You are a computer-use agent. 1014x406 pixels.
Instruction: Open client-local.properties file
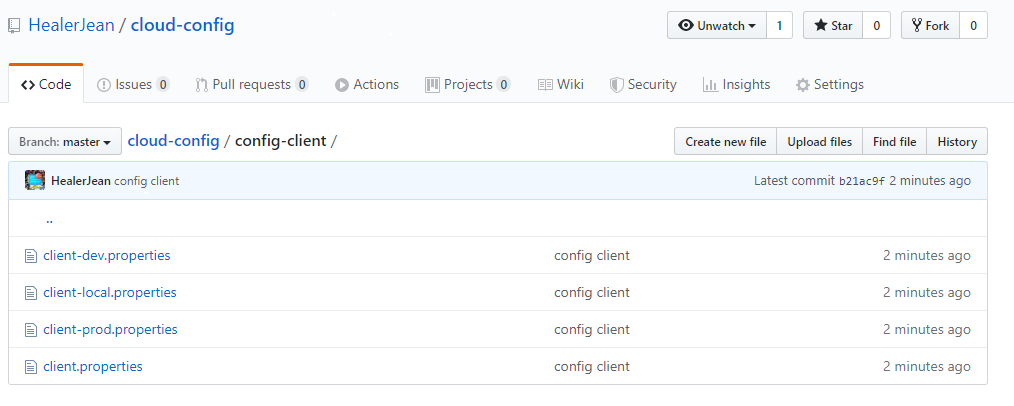(x=110, y=292)
